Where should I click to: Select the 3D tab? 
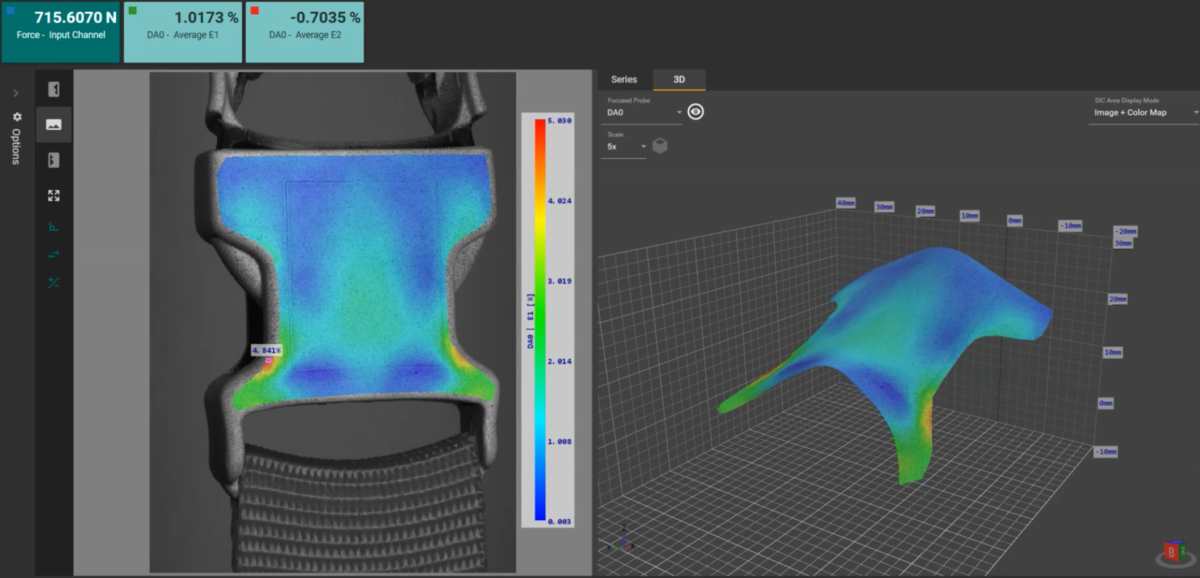click(679, 80)
